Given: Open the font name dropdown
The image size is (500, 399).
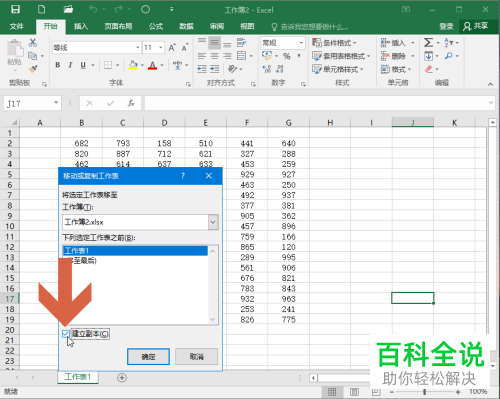Looking at the screenshot, I should click(x=137, y=48).
